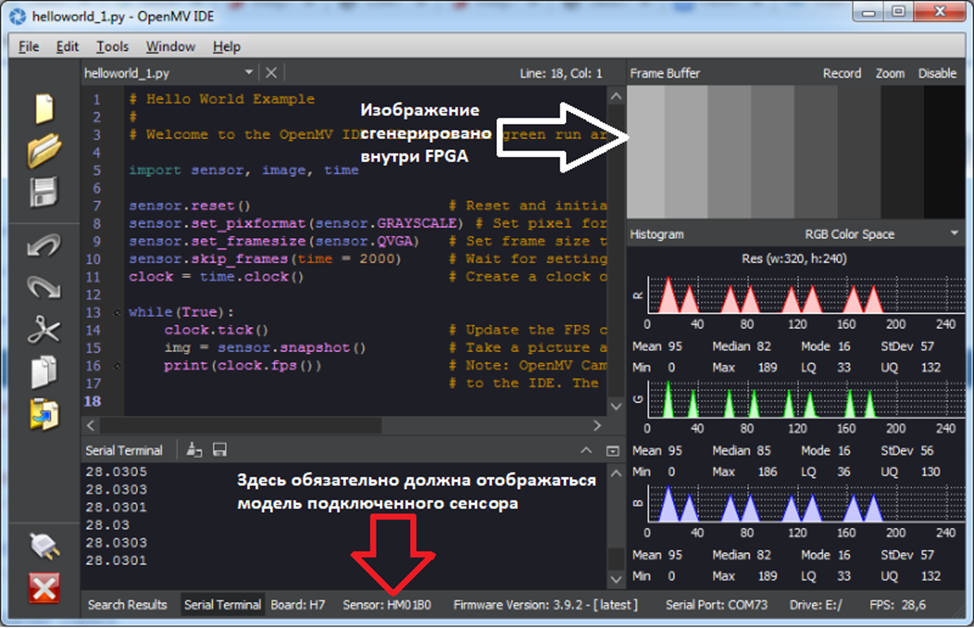Save Serial Terminal output to file

[x=219, y=450]
